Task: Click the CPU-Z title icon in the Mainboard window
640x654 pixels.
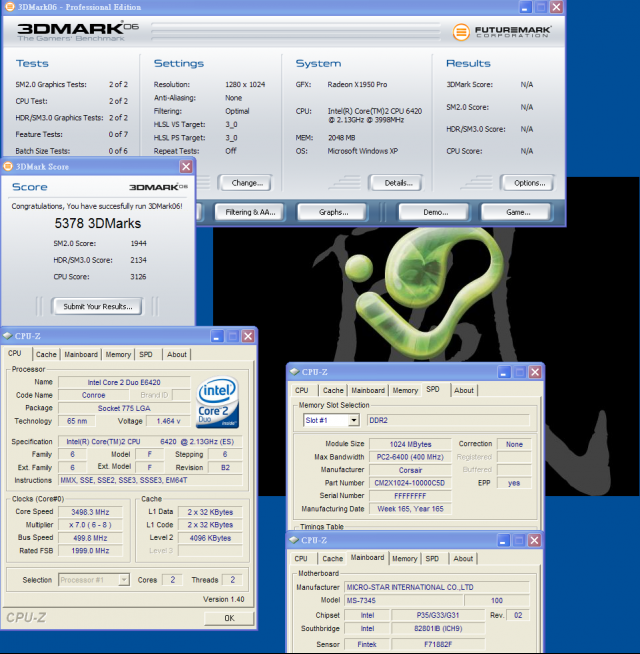Action: coord(294,540)
